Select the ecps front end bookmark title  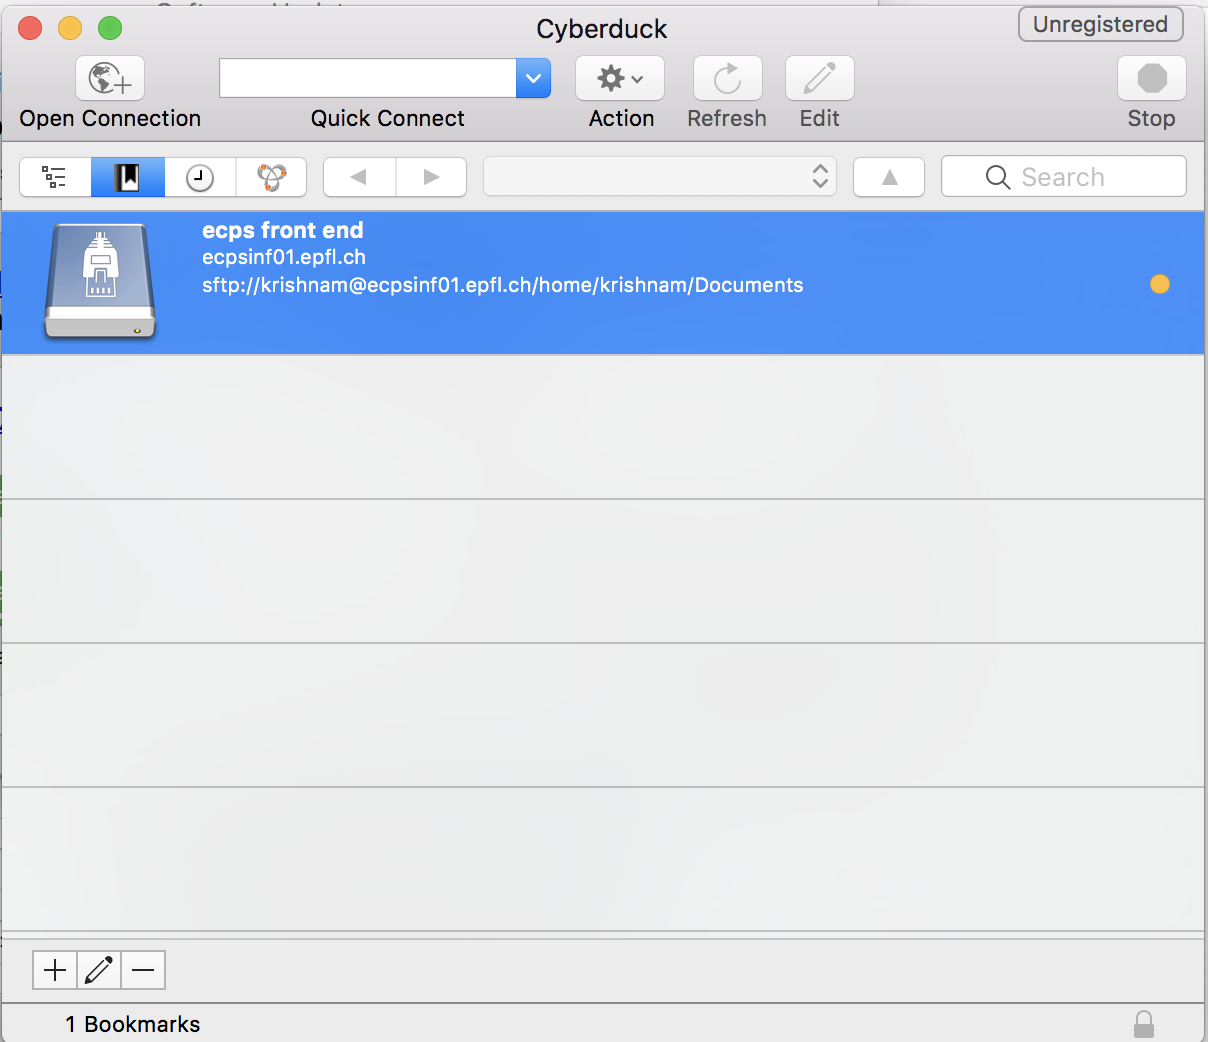(x=283, y=230)
